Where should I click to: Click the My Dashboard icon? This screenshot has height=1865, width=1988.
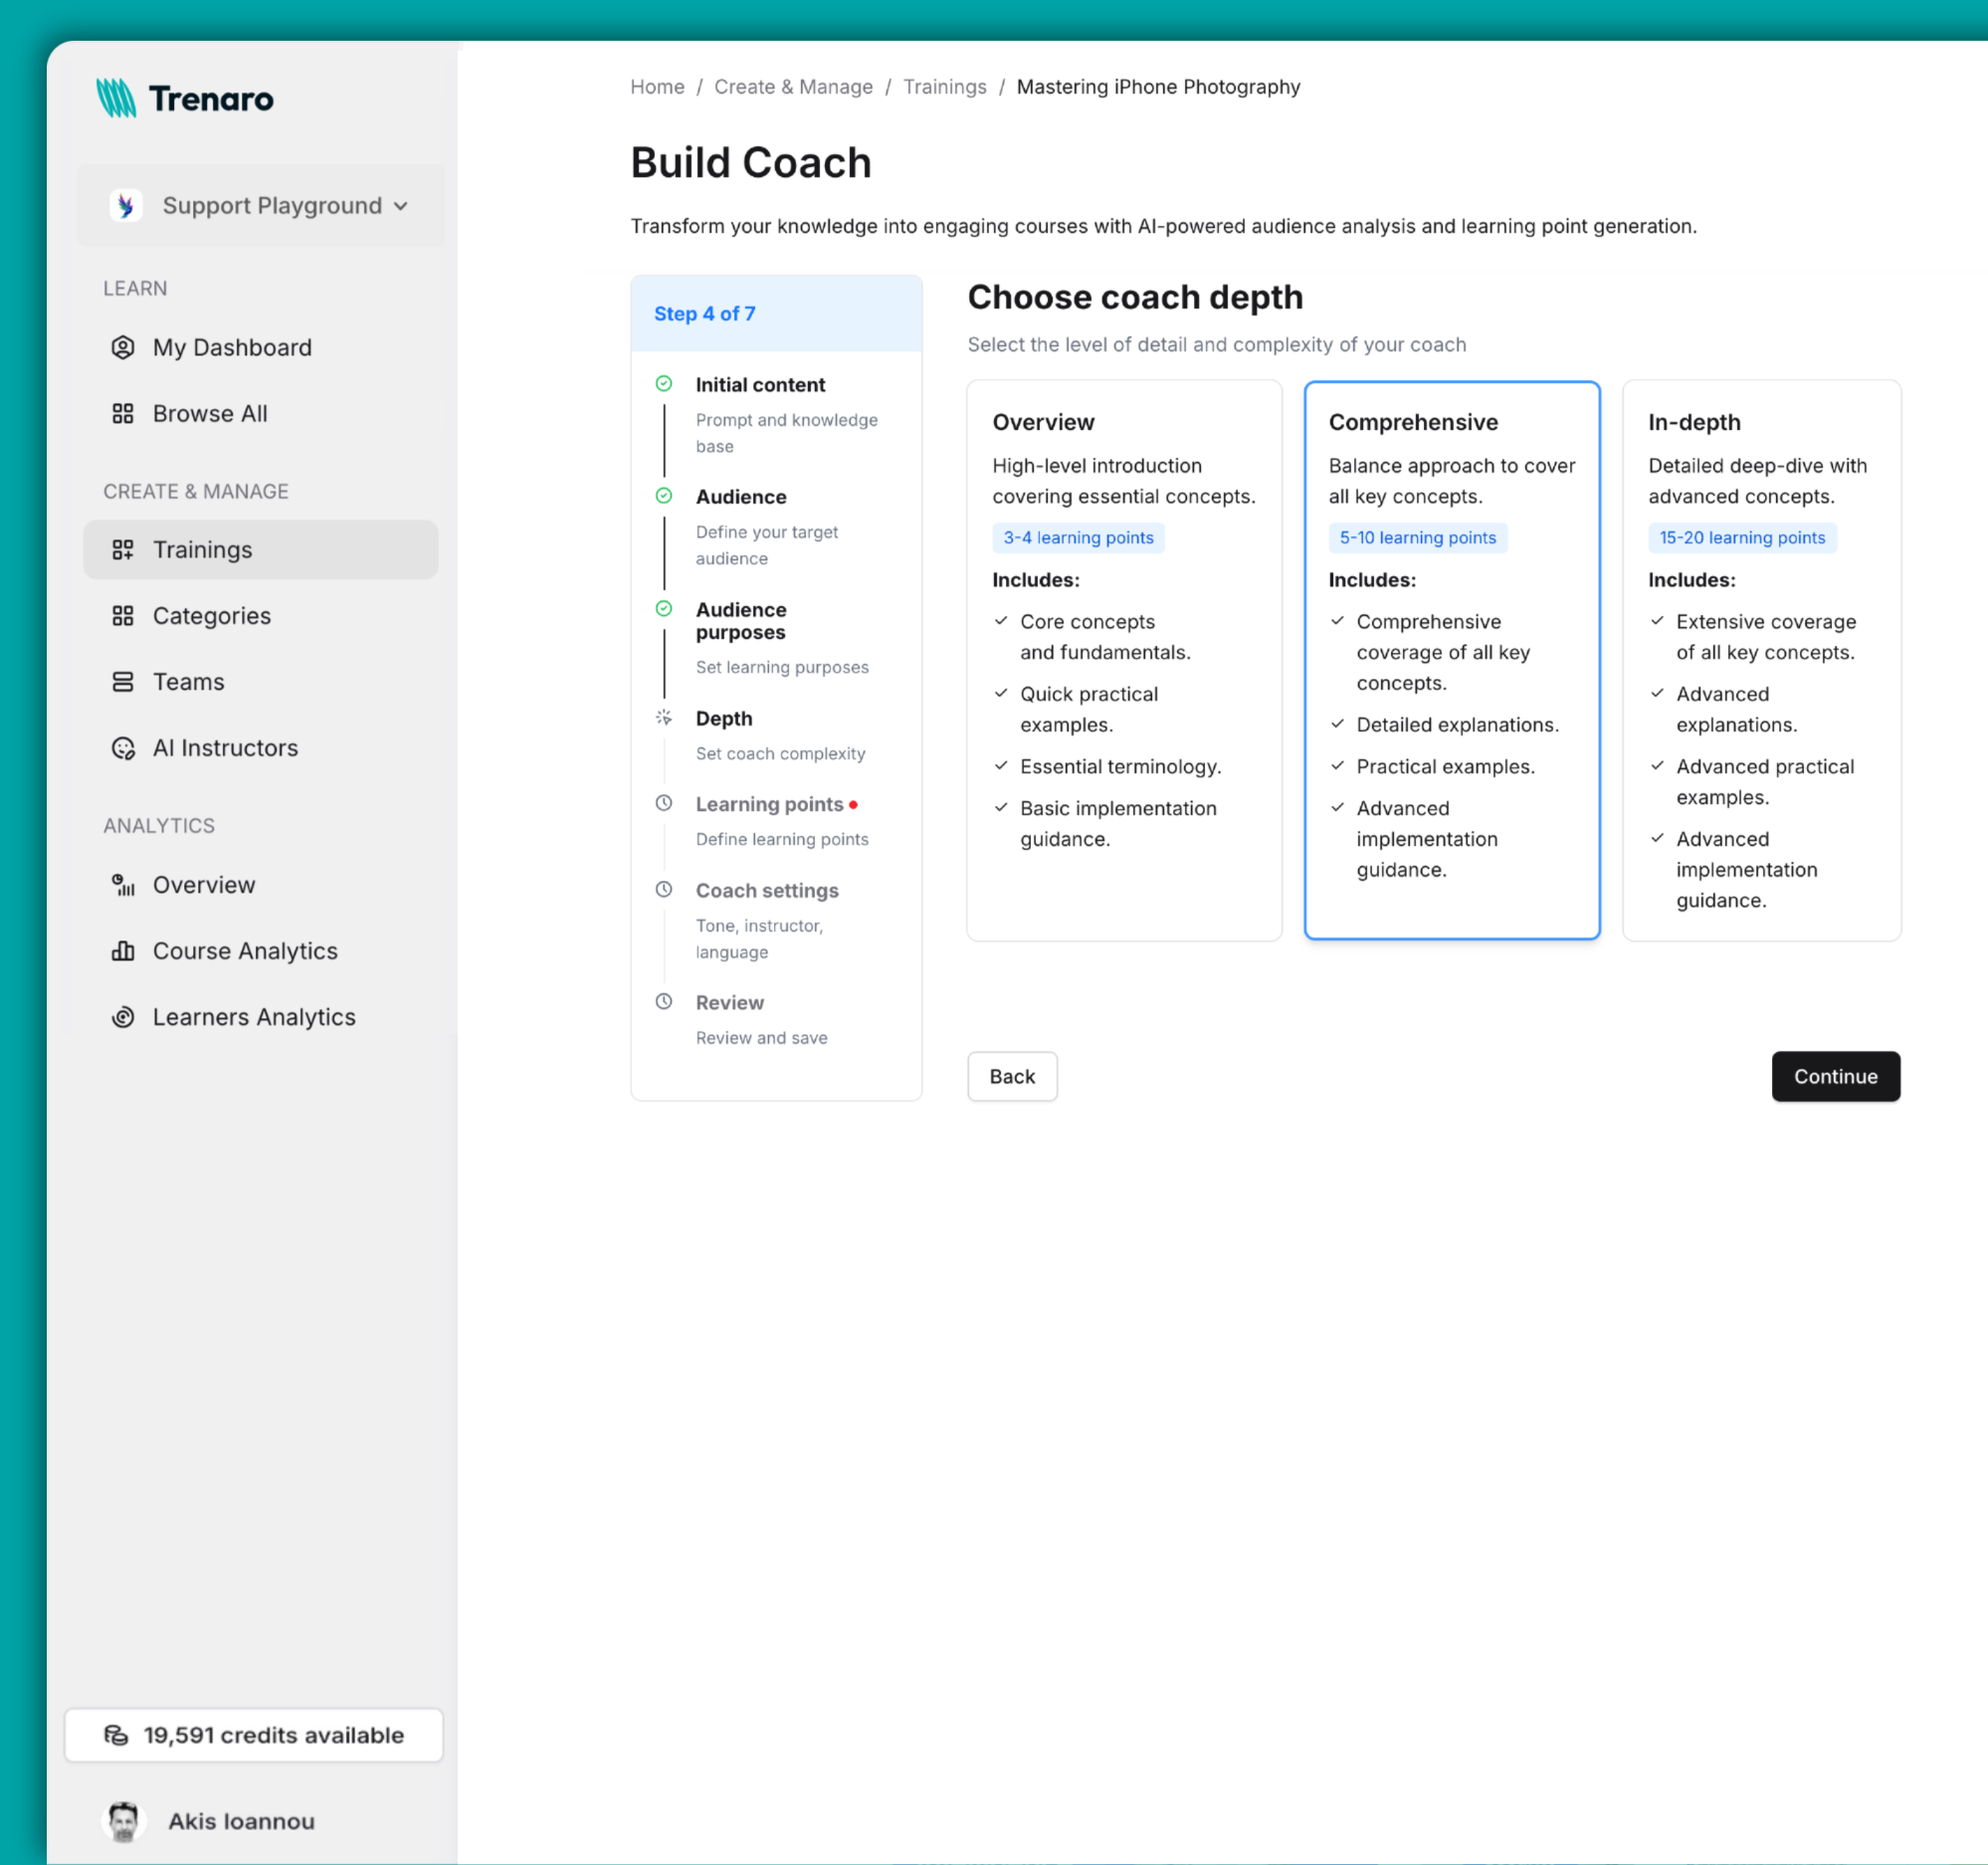coord(123,347)
